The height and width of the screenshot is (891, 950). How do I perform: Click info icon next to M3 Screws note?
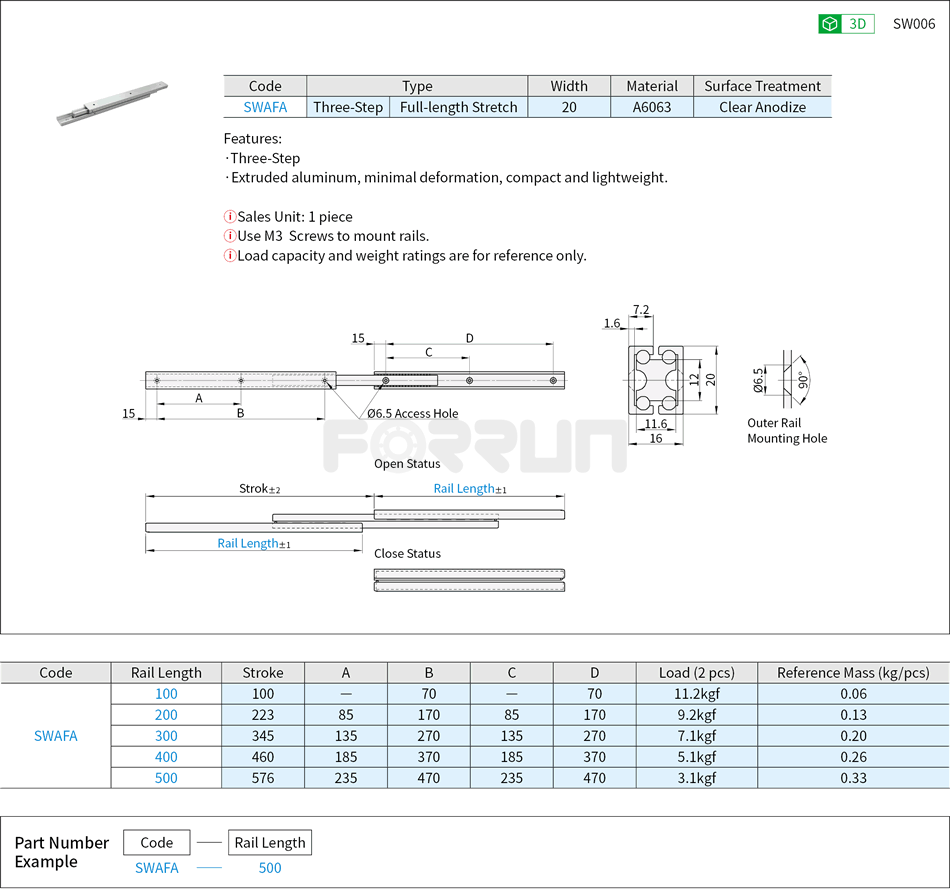click(x=228, y=236)
